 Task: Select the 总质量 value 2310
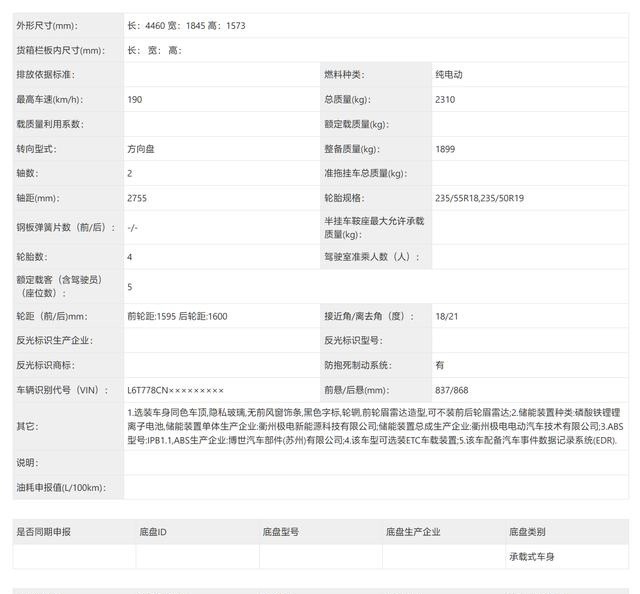tap(445, 100)
